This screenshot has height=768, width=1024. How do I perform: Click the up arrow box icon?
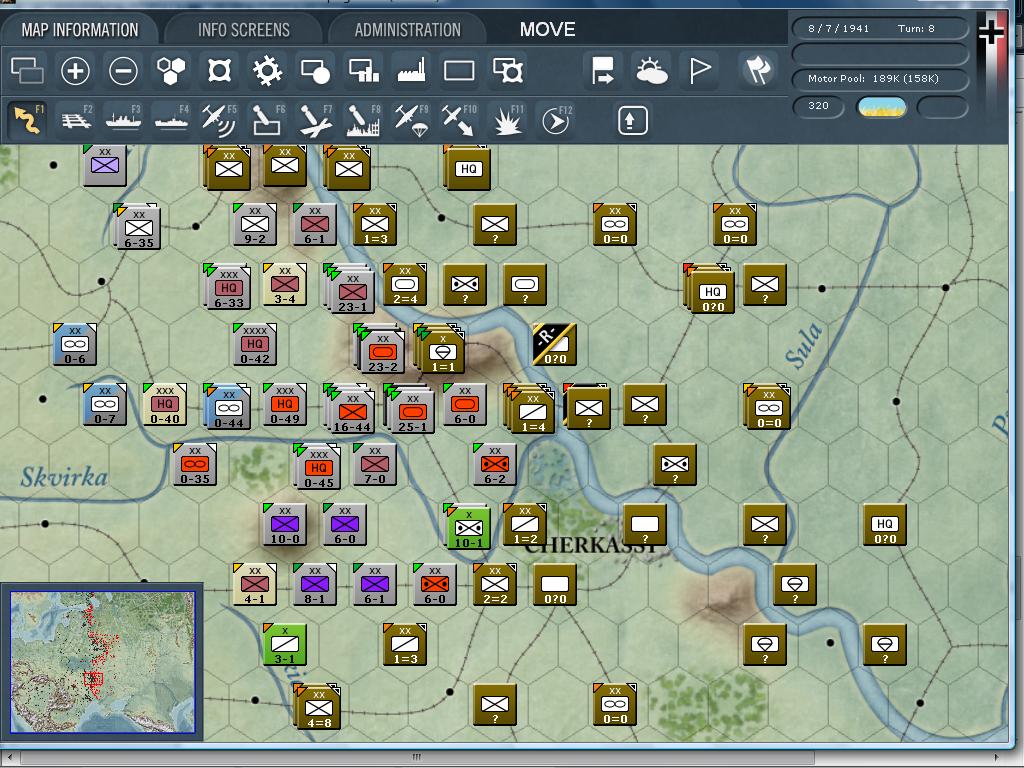click(x=632, y=120)
